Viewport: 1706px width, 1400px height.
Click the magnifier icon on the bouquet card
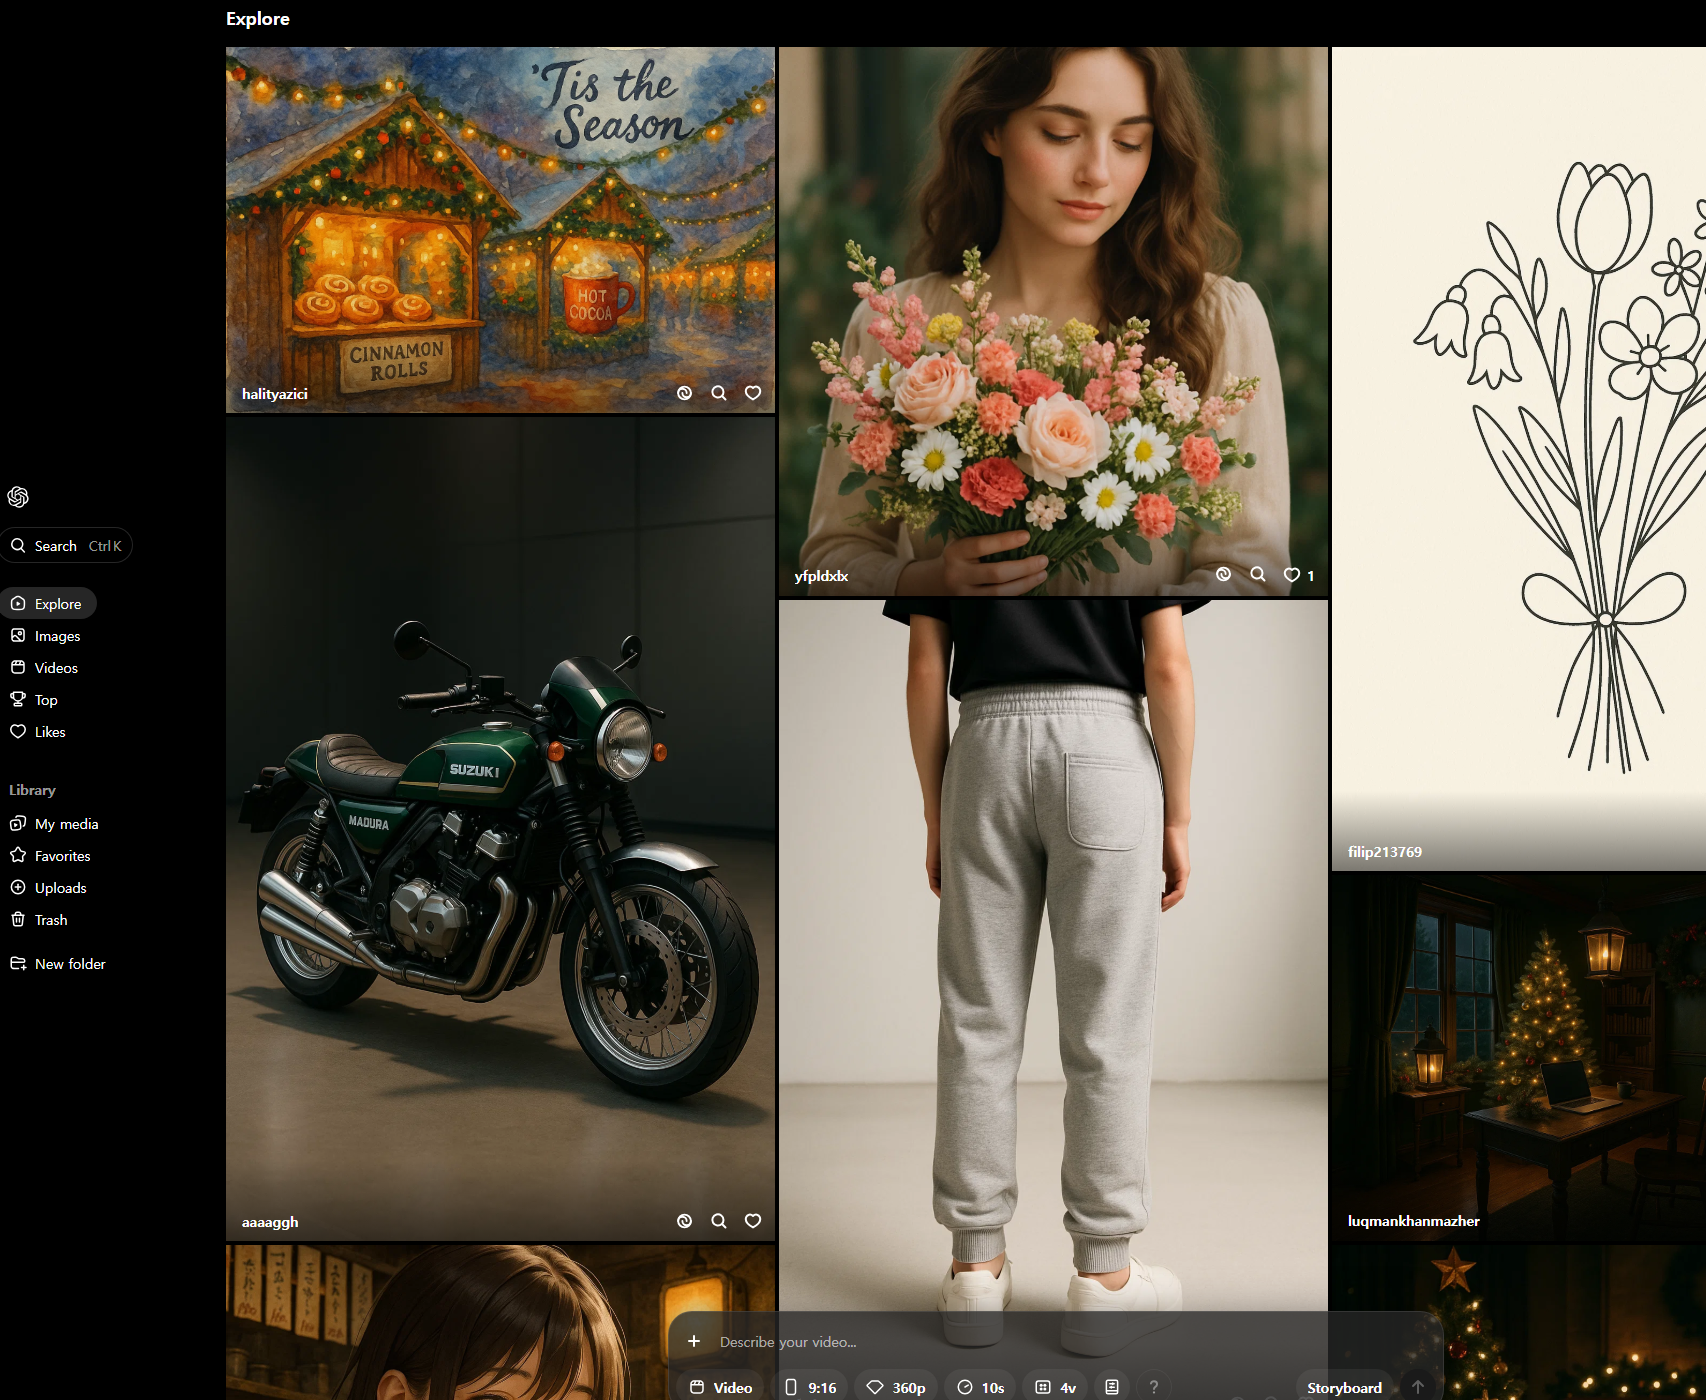click(1258, 574)
